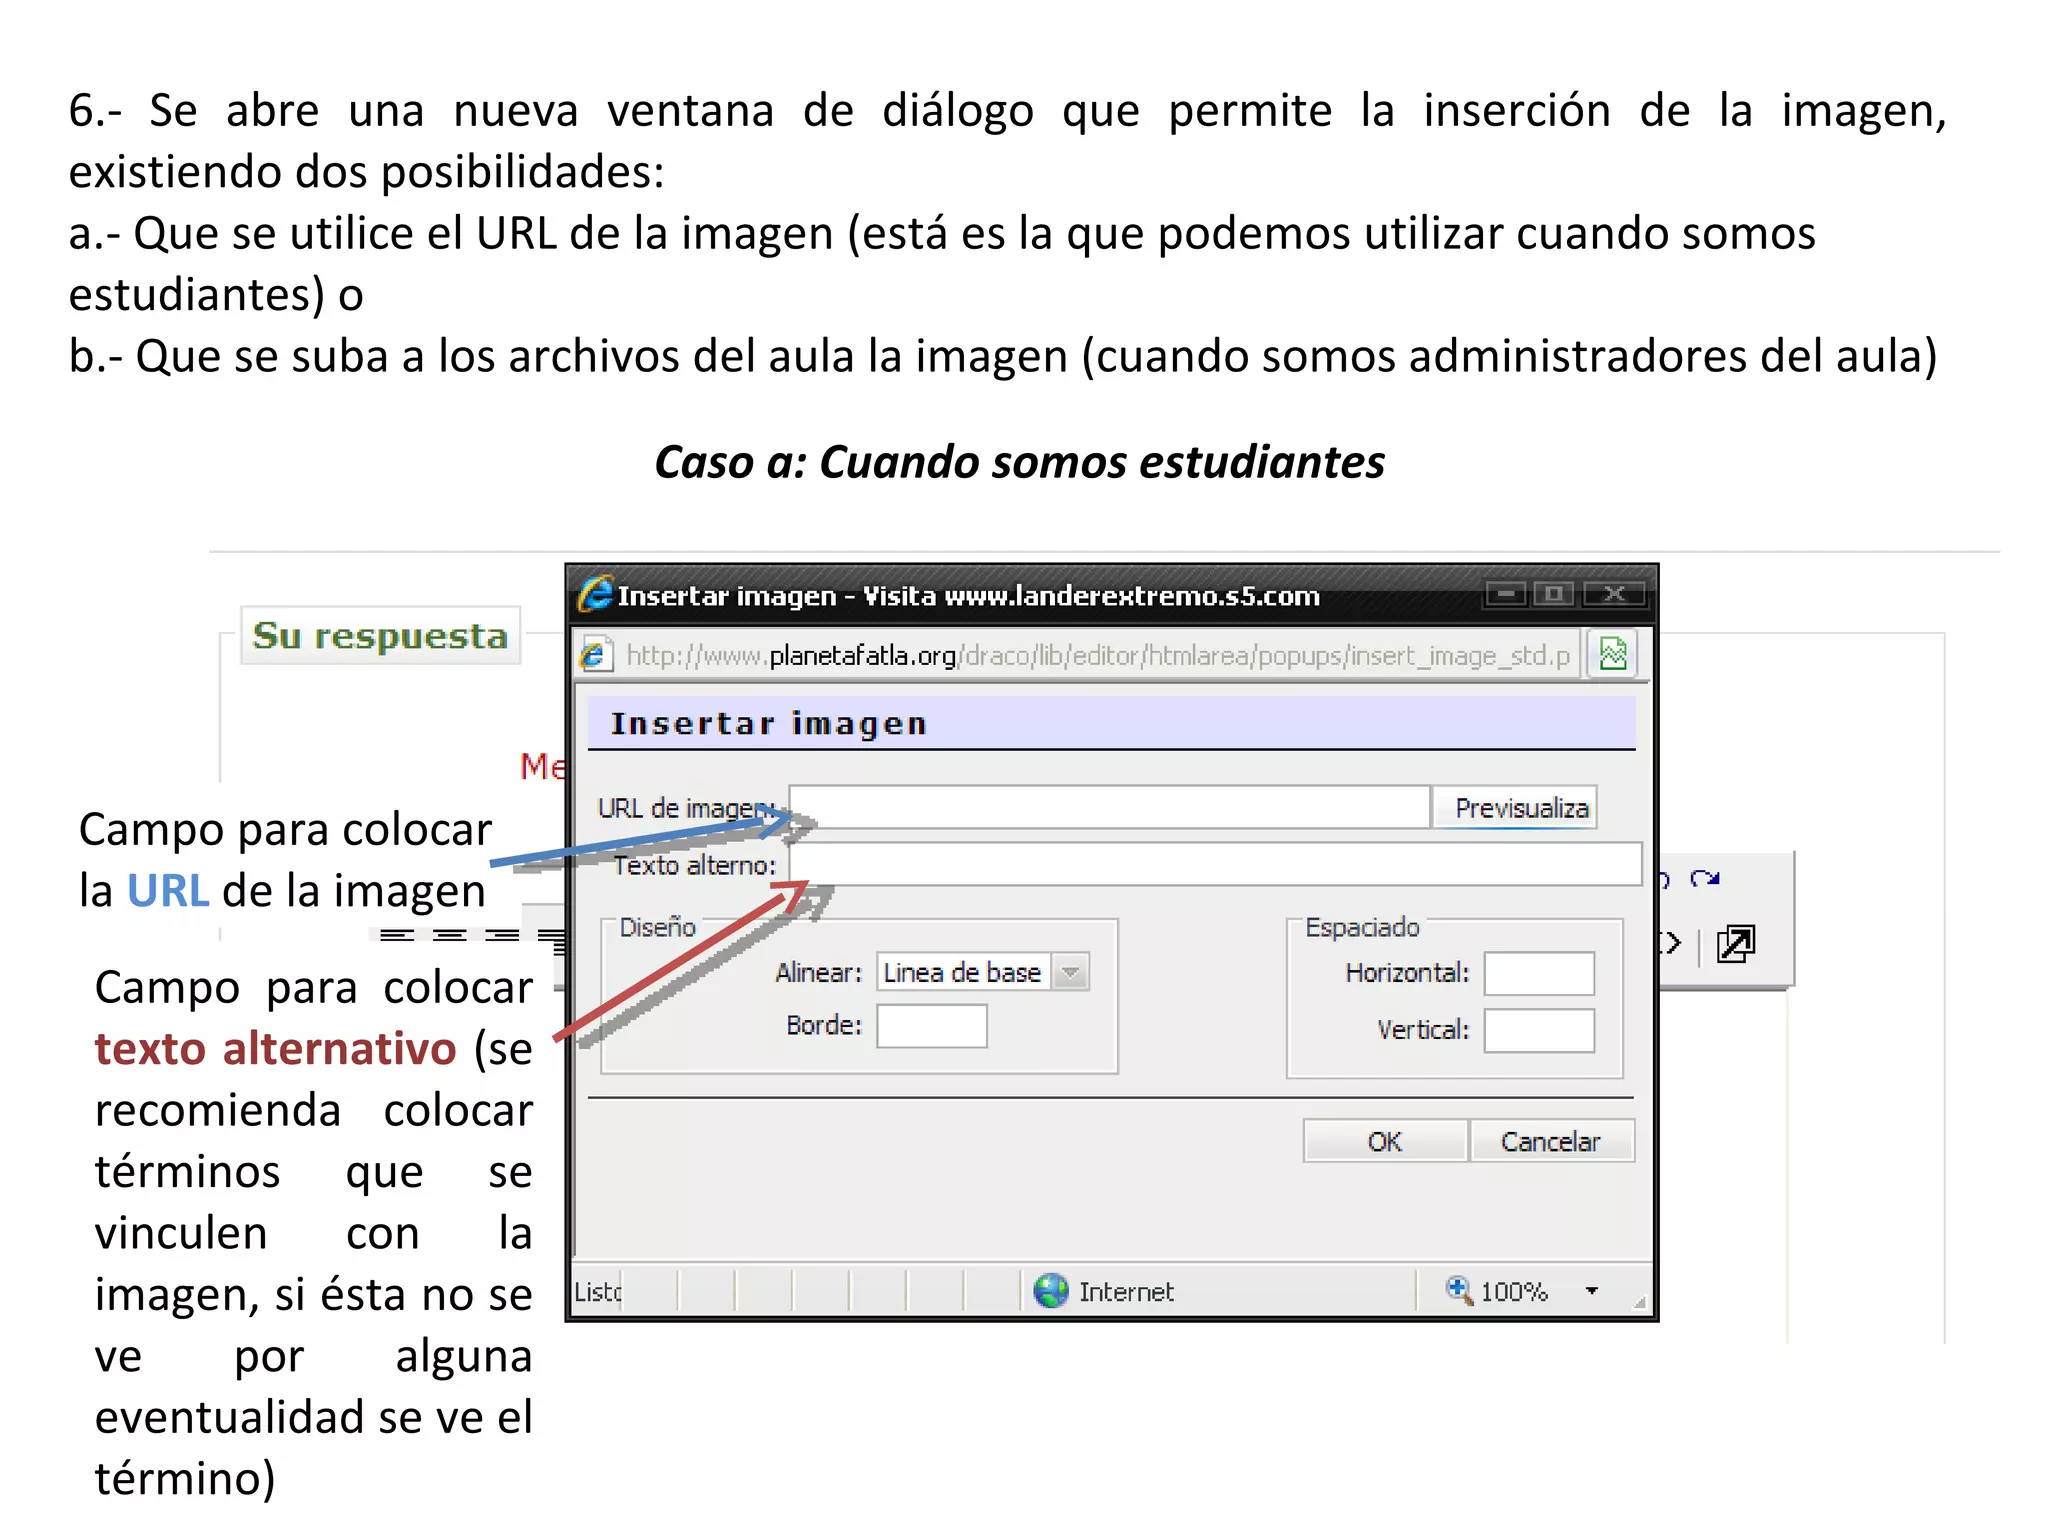The height and width of the screenshot is (1536, 2048).
Task: Click the 100% zoom value in status bar
Action: [1513, 1292]
